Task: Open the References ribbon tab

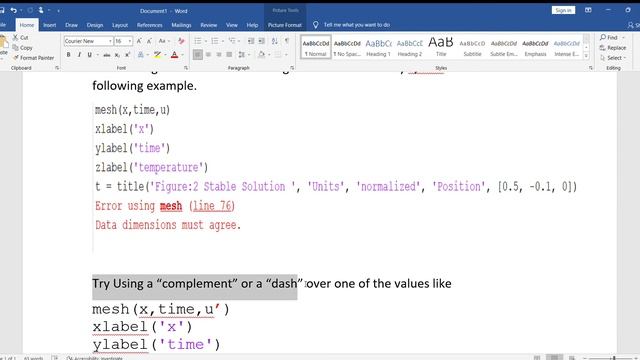Action: [x=149, y=25]
